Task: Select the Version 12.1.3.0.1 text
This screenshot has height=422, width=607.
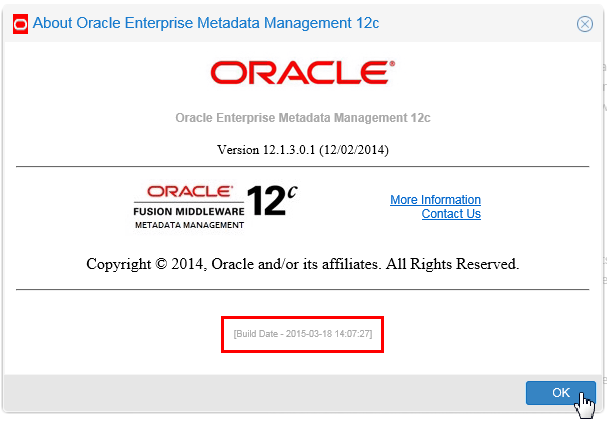Action: 303,150
